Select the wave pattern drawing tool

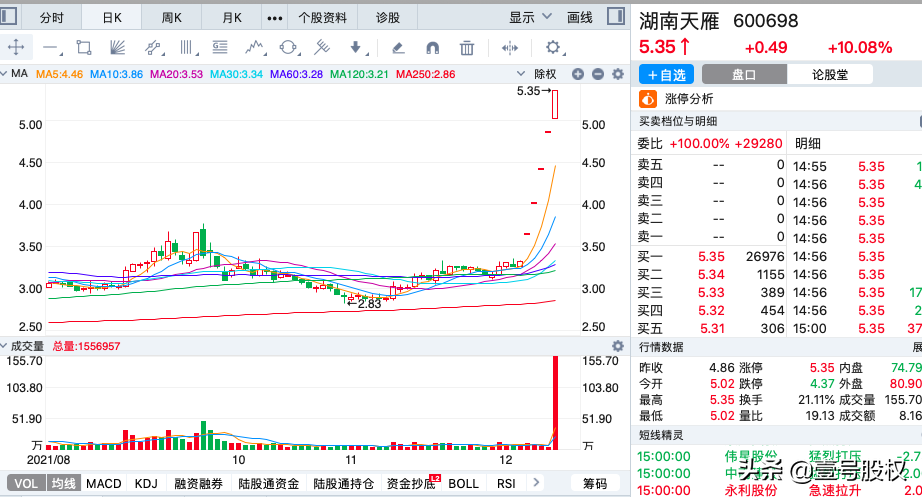coord(255,48)
